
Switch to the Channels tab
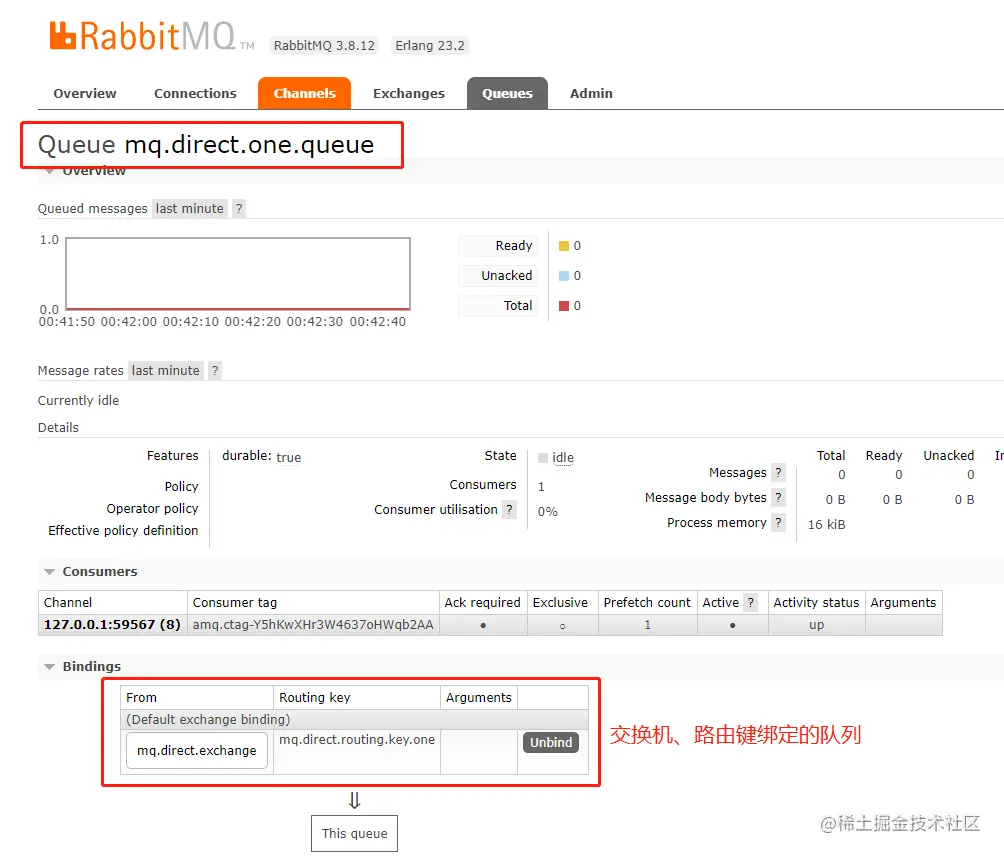click(304, 94)
